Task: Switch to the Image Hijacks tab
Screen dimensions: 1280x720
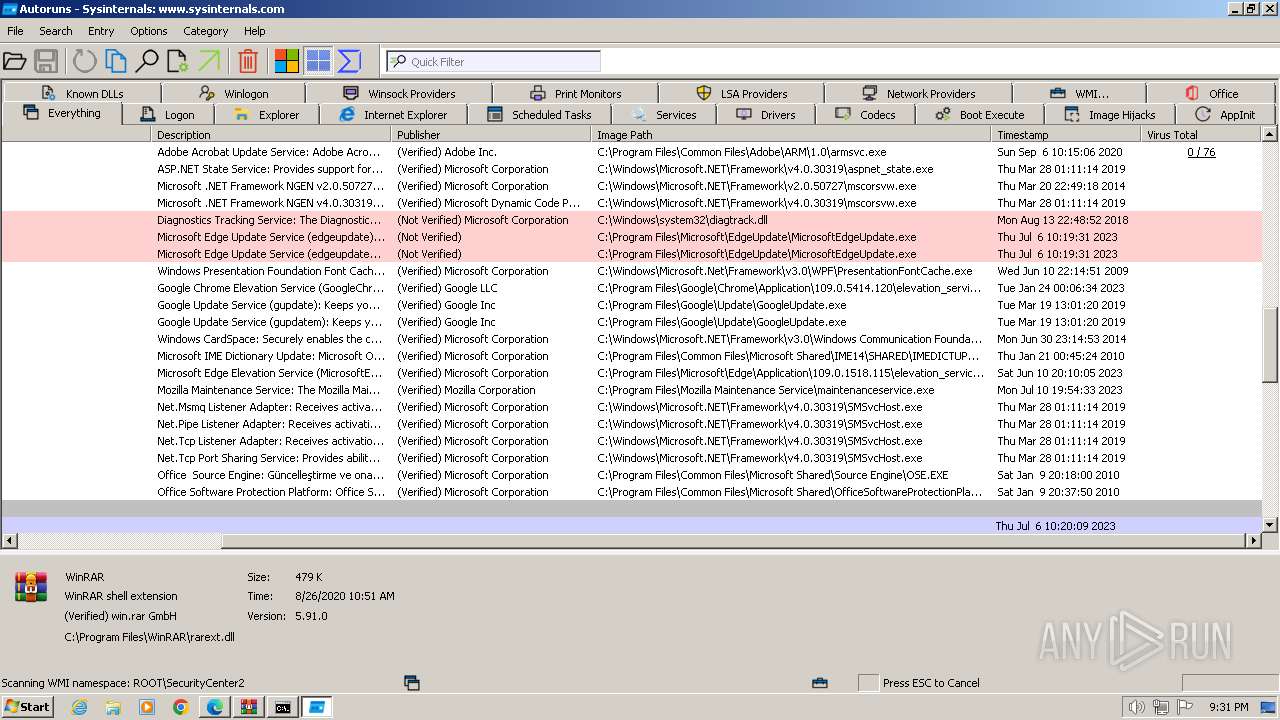Action: click(1109, 115)
